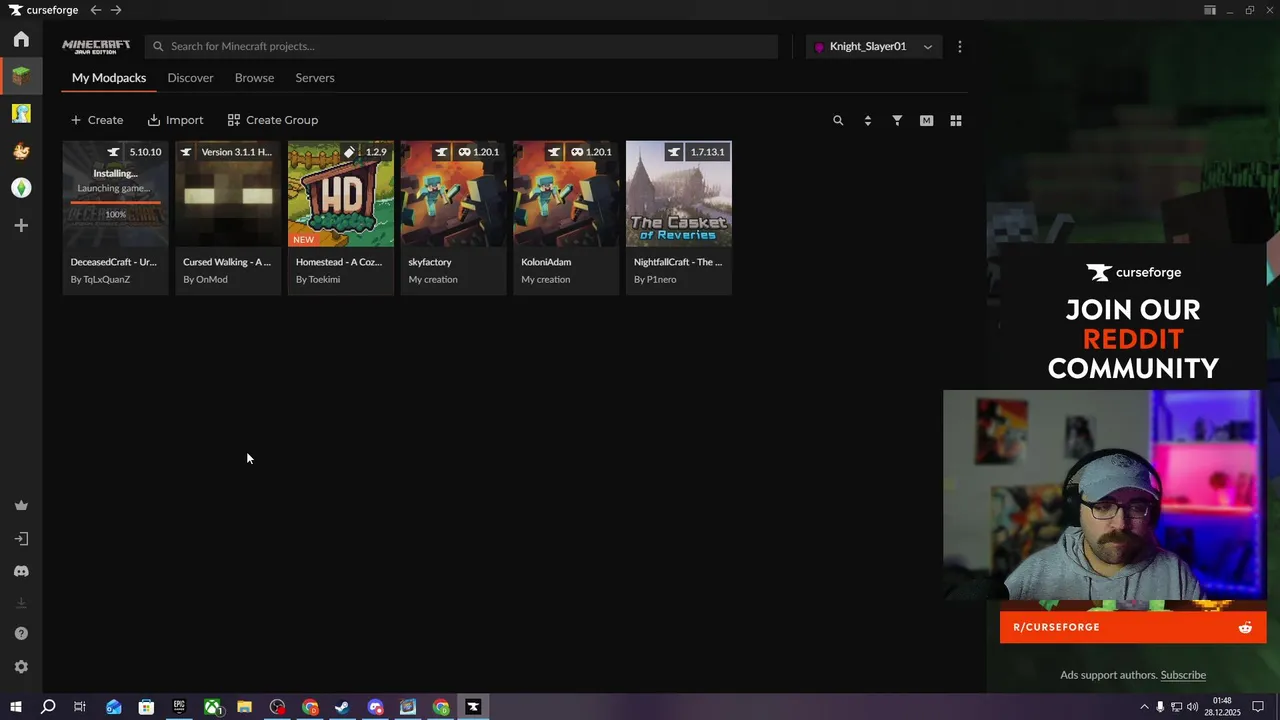Open Epic Games Launcher from the taskbar
The width and height of the screenshot is (1280, 720).
179,707
